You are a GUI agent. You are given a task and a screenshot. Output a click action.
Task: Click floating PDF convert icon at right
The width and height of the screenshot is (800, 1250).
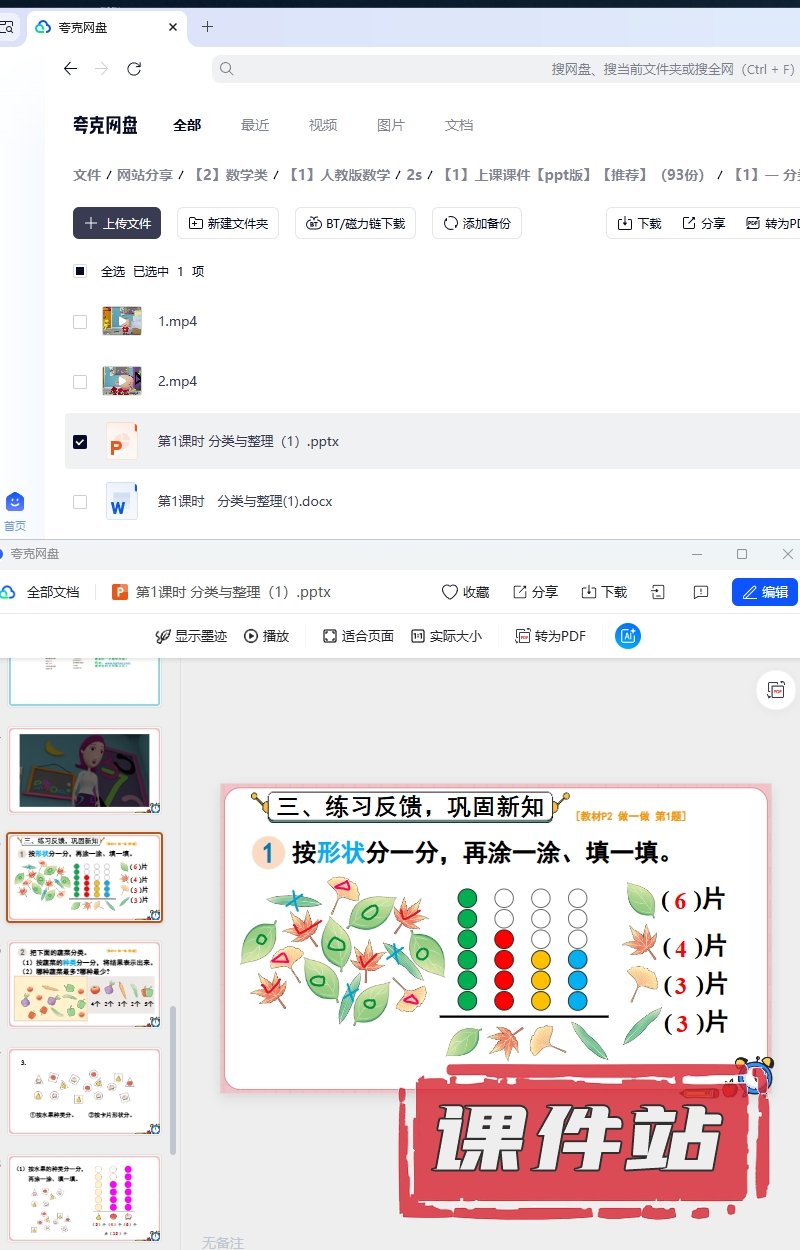[776, 690]
